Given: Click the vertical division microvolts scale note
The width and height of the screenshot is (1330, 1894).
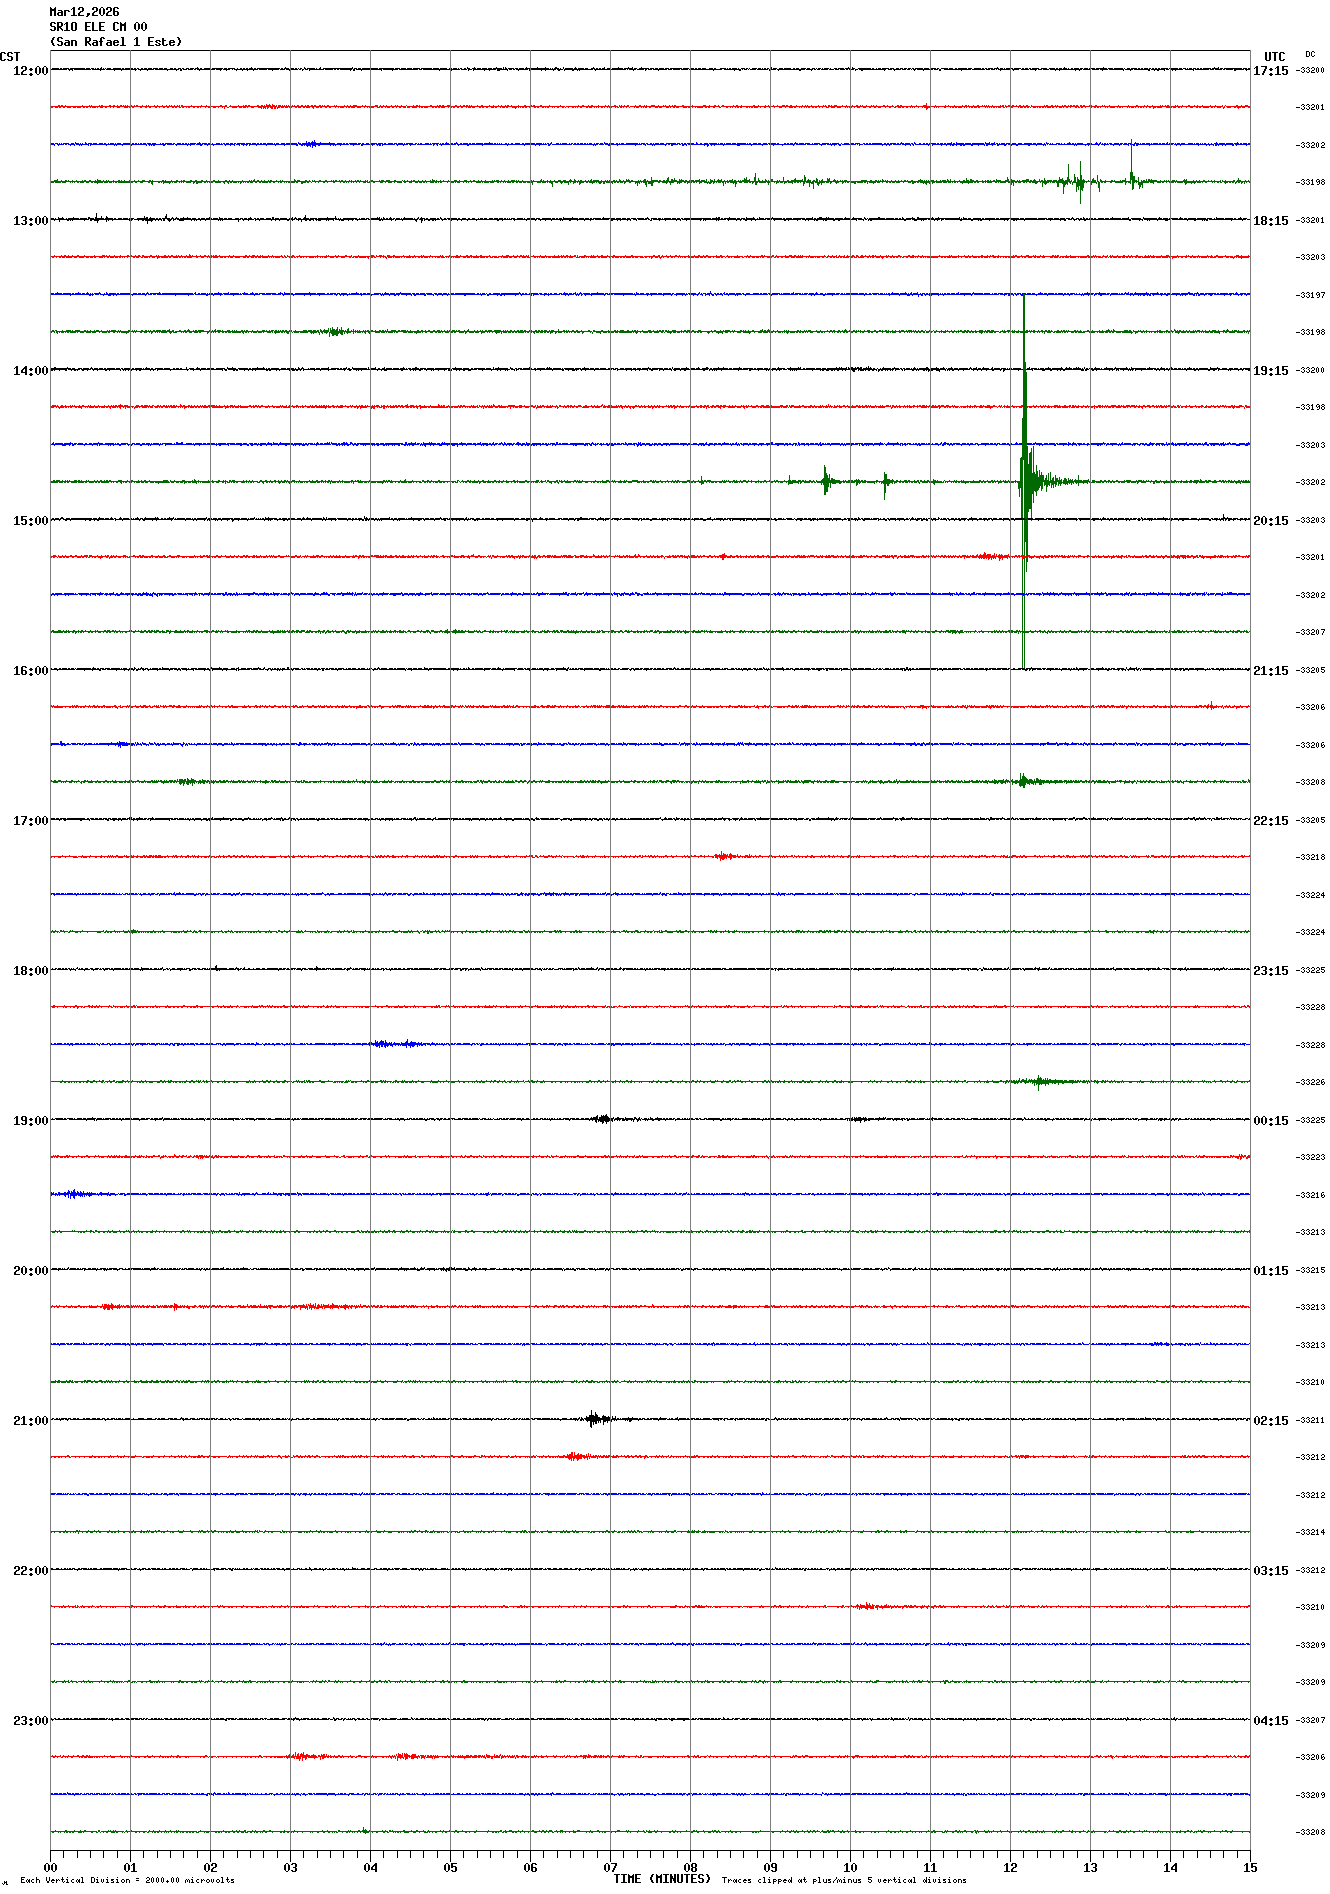Looking at the screenshot, I should (x=127, y=1880).
